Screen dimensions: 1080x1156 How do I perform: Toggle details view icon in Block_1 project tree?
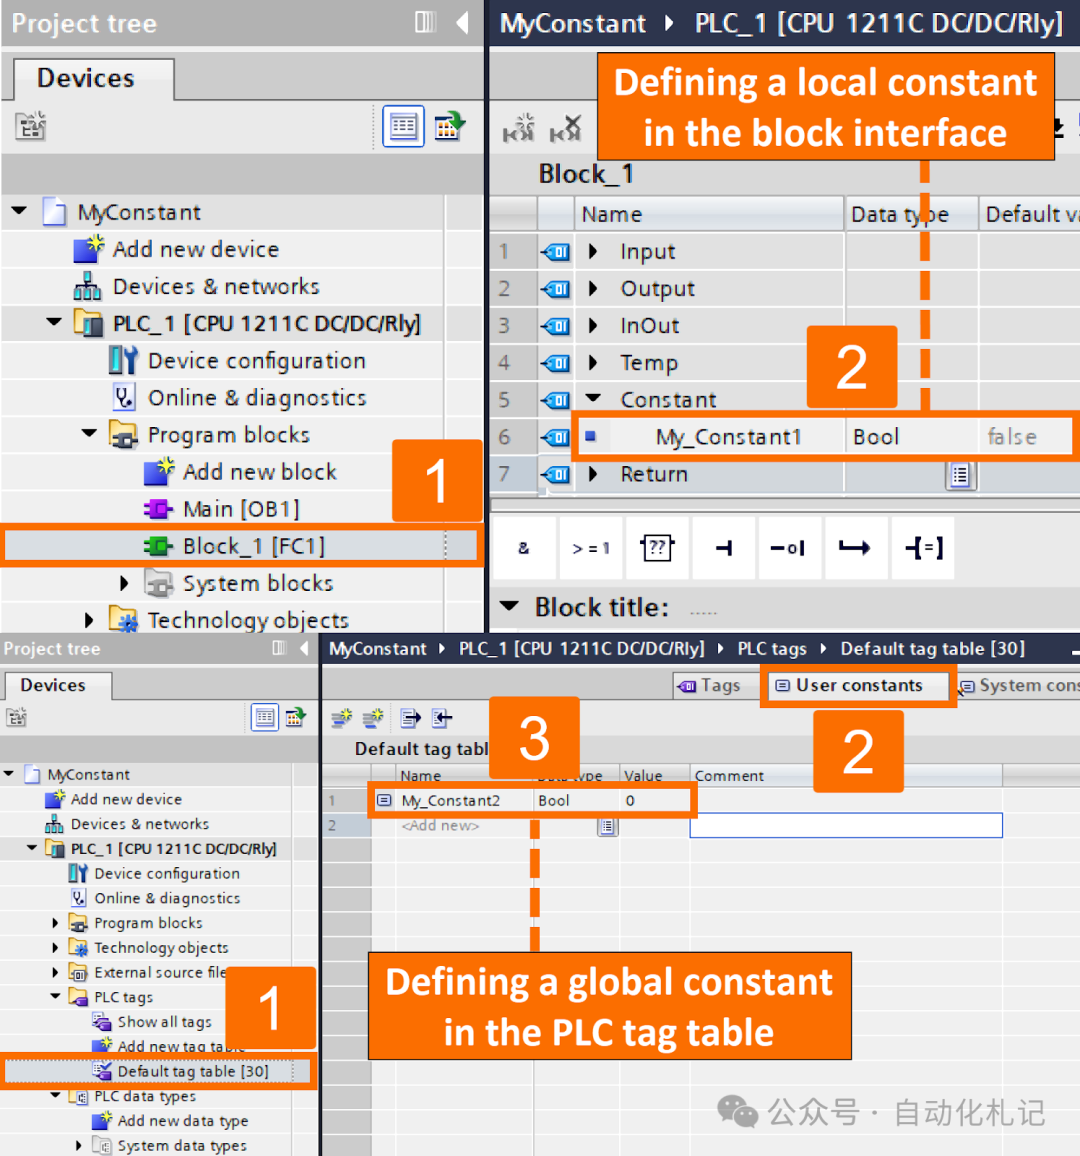pos(403,127)
